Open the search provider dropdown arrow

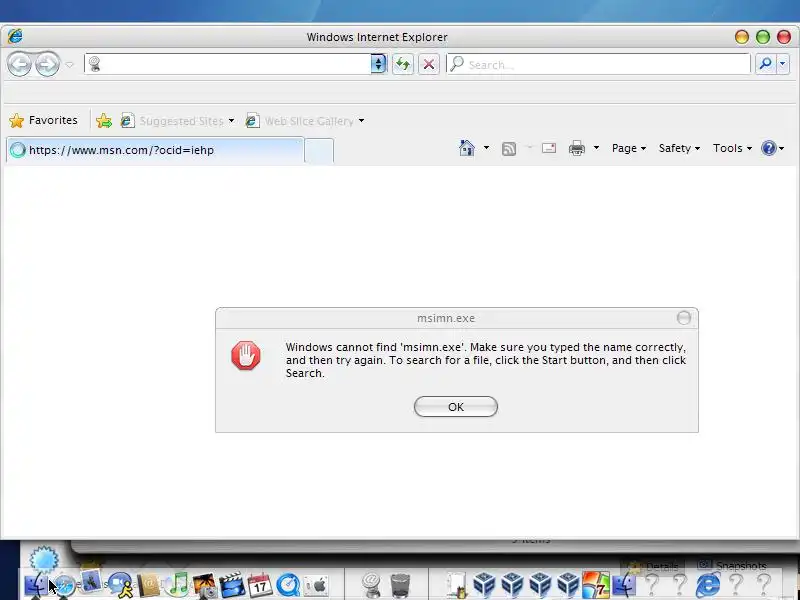(x=783, y=64)
